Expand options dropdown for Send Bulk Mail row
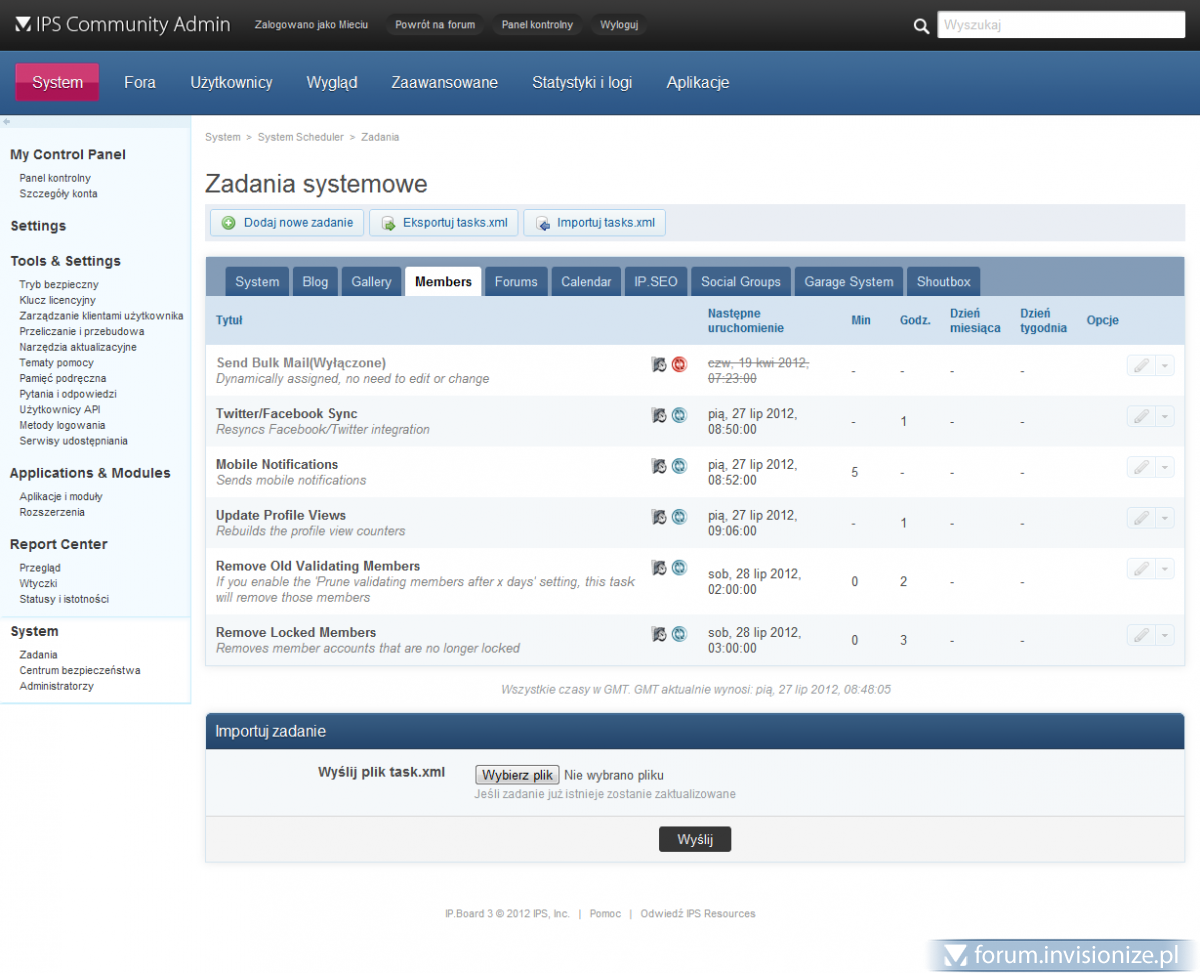 1164,366
